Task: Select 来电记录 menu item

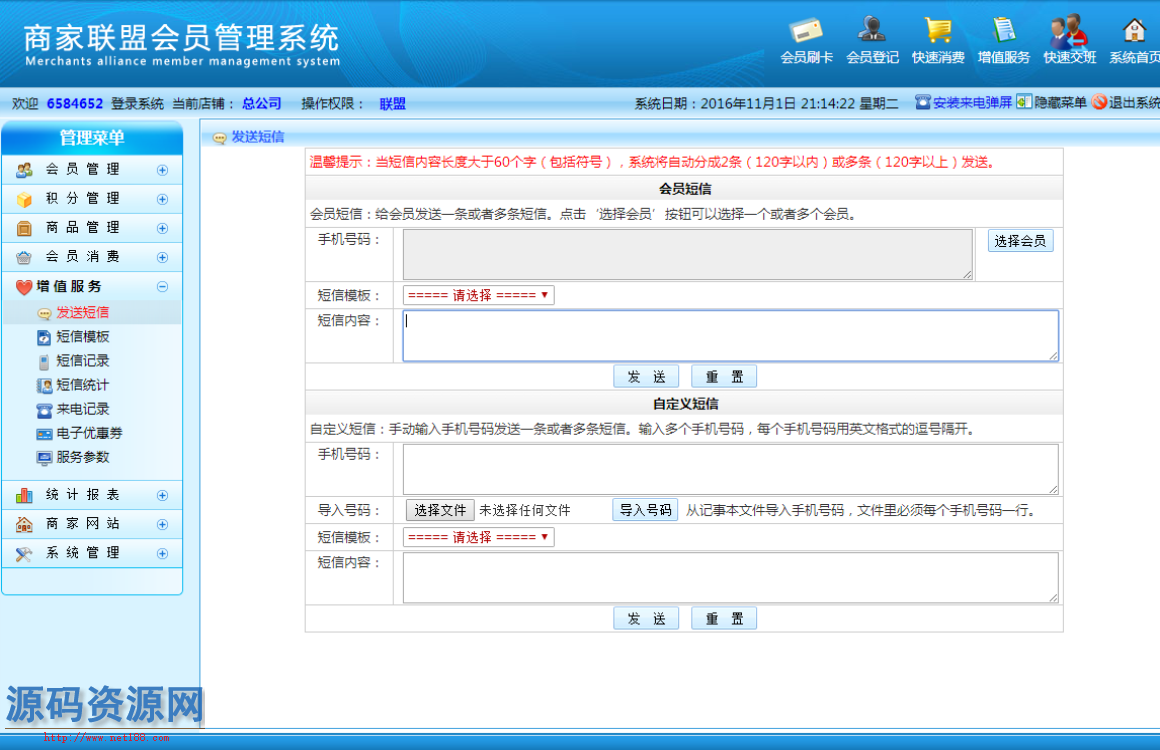Action: (x=83, y=409)
